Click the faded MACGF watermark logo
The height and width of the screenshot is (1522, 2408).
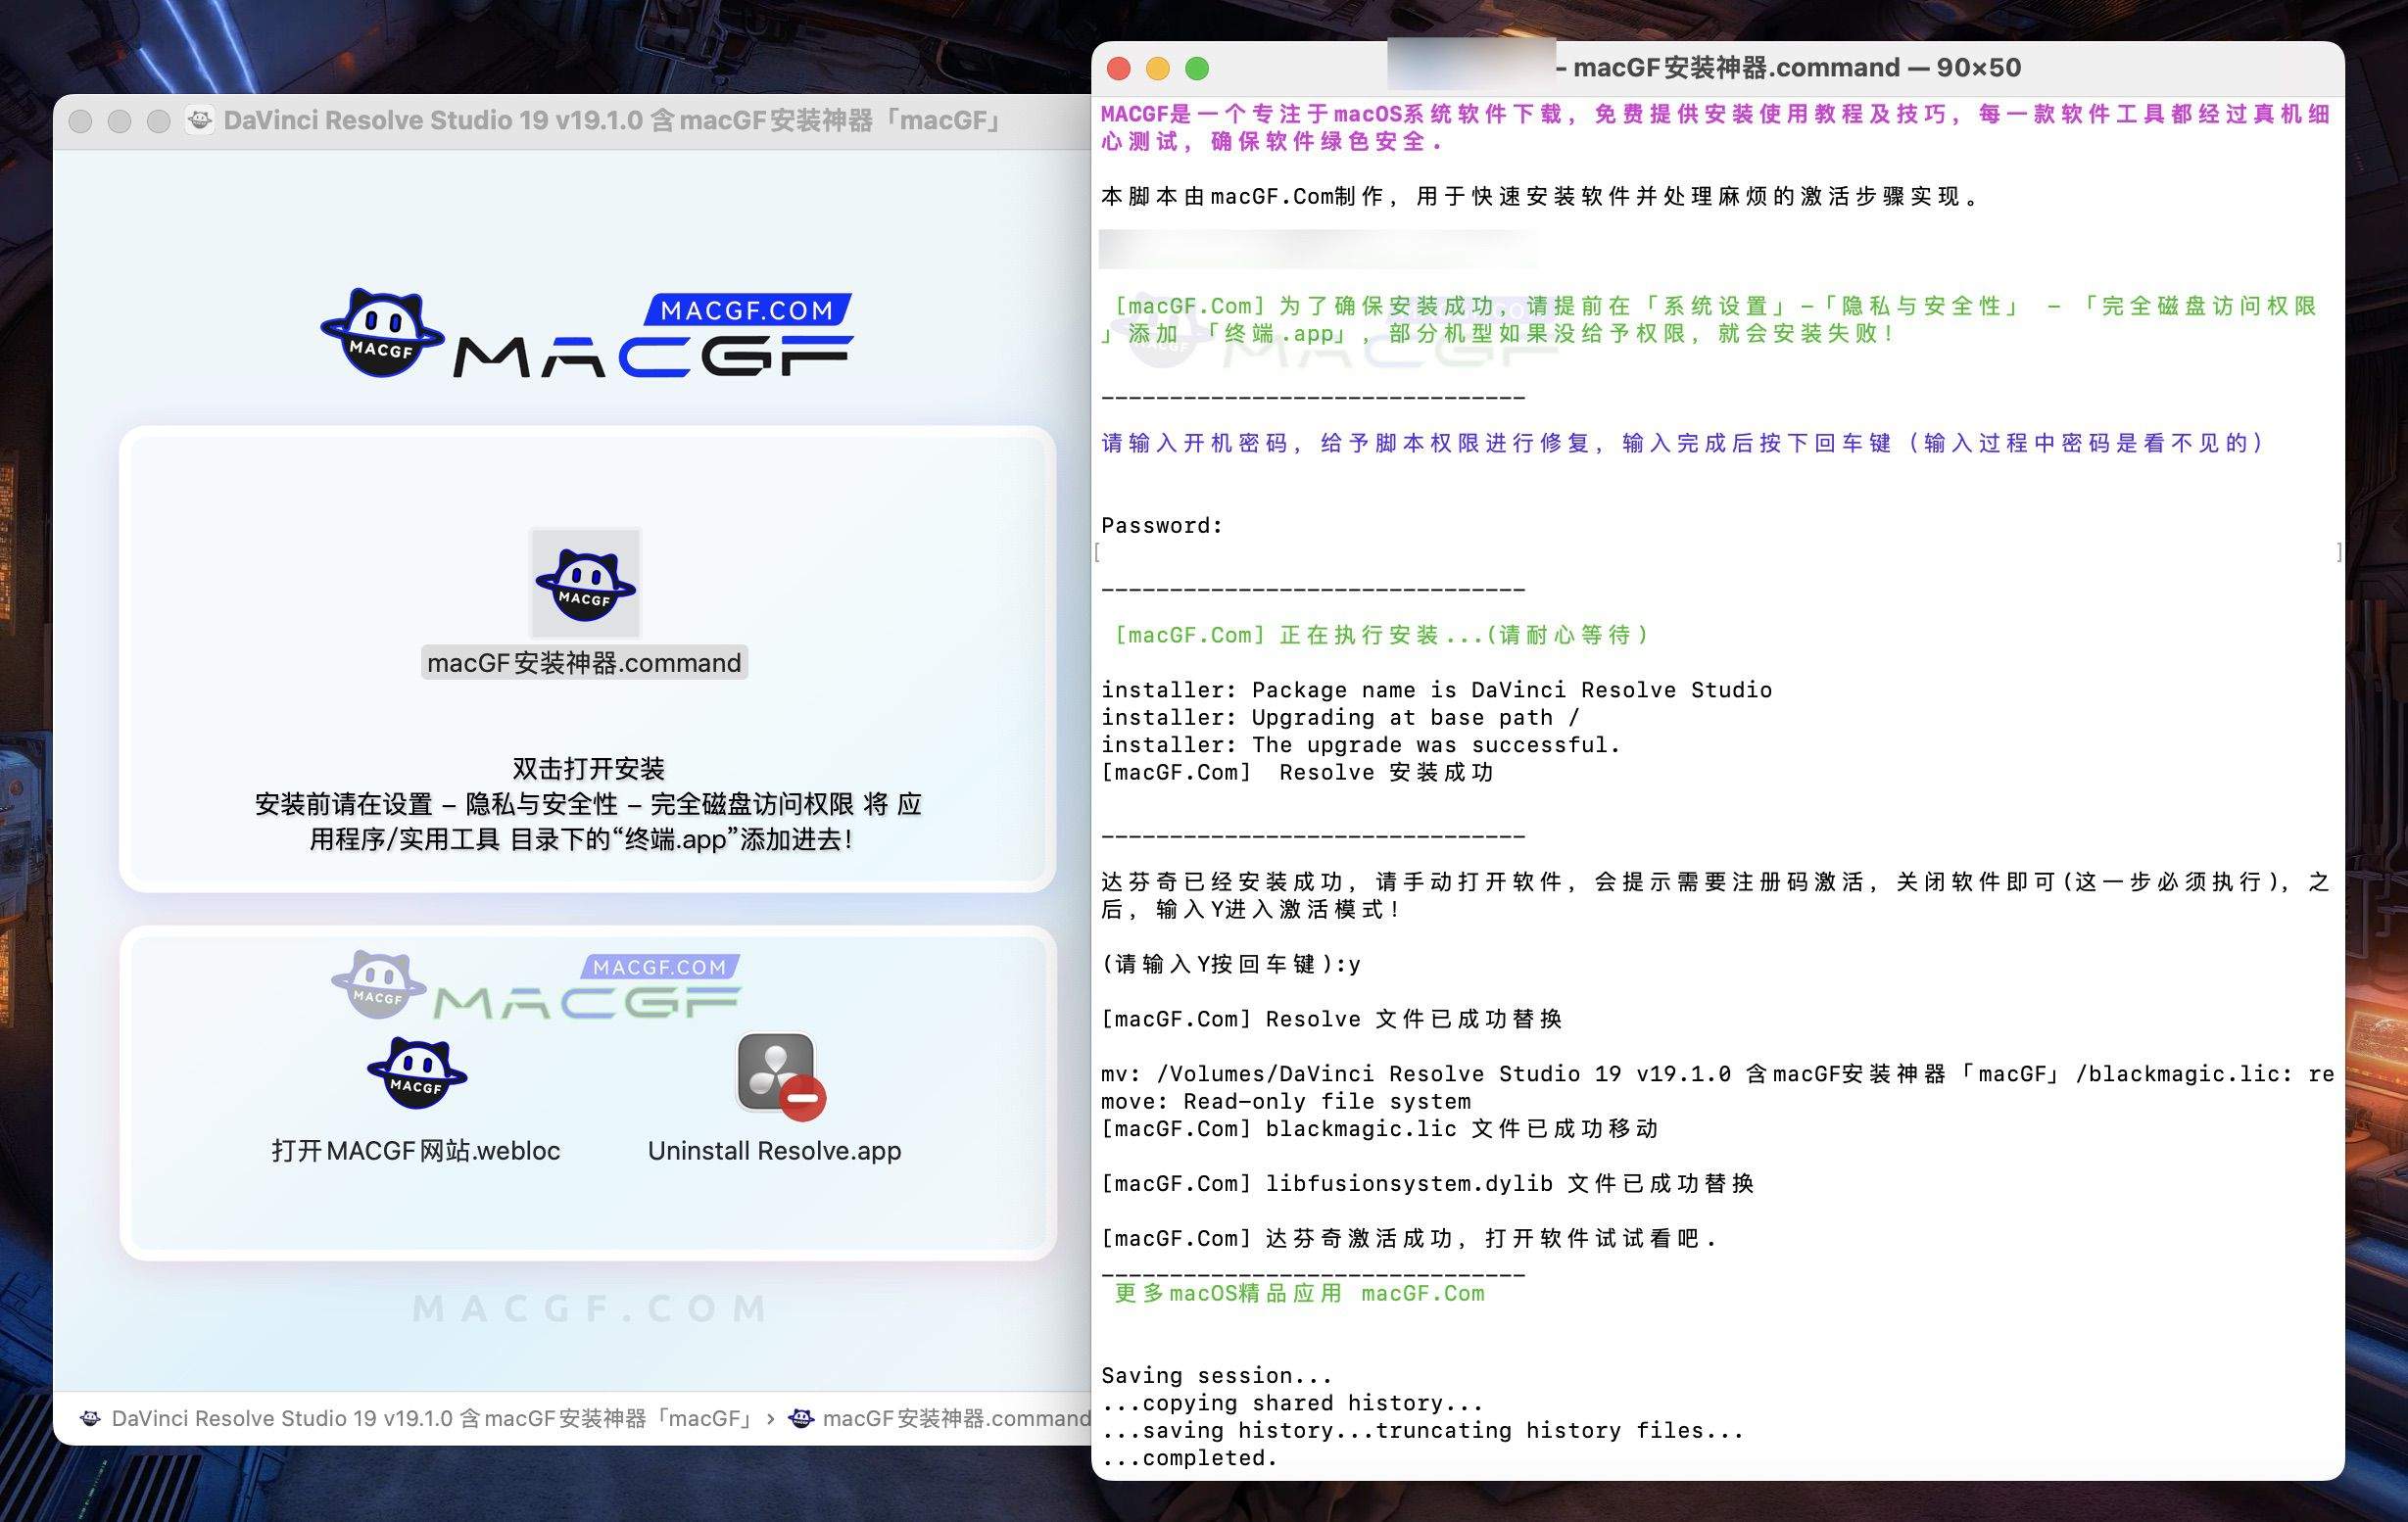[x=536, y=986]
